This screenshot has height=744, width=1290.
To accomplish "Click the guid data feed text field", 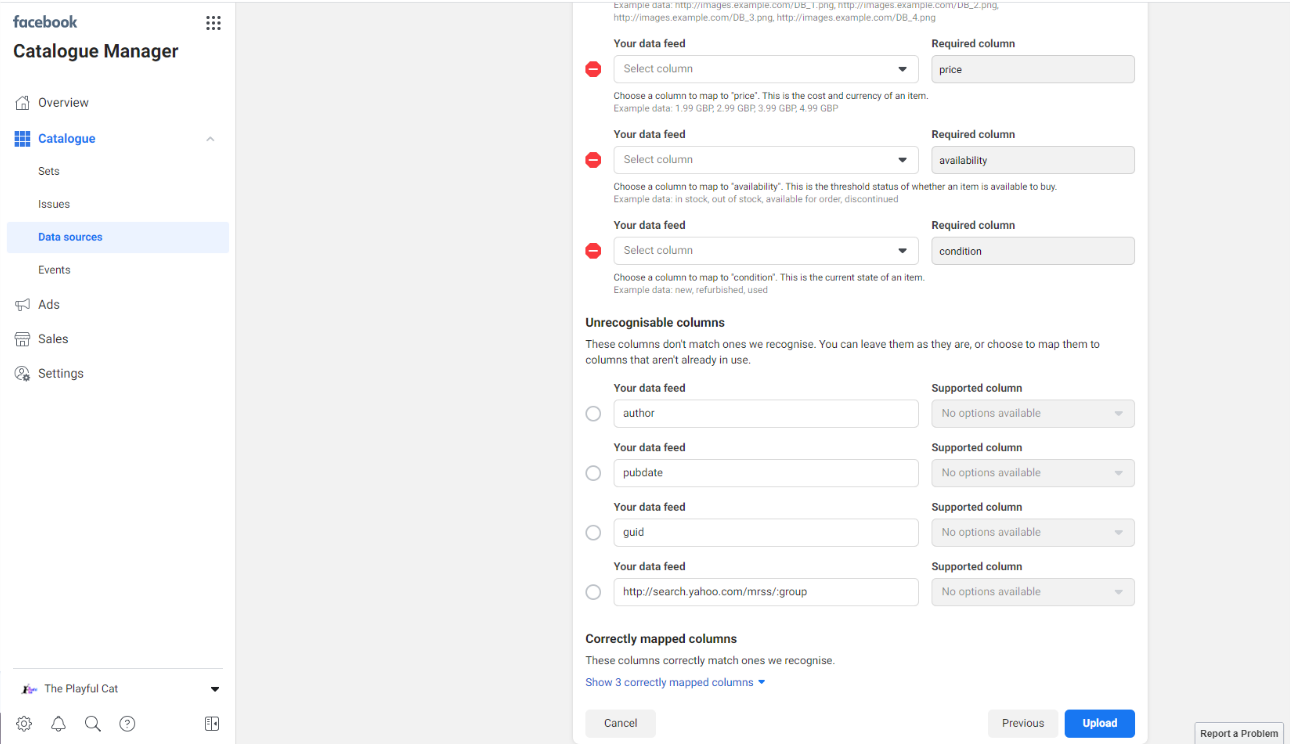I will tap(765, 533).
